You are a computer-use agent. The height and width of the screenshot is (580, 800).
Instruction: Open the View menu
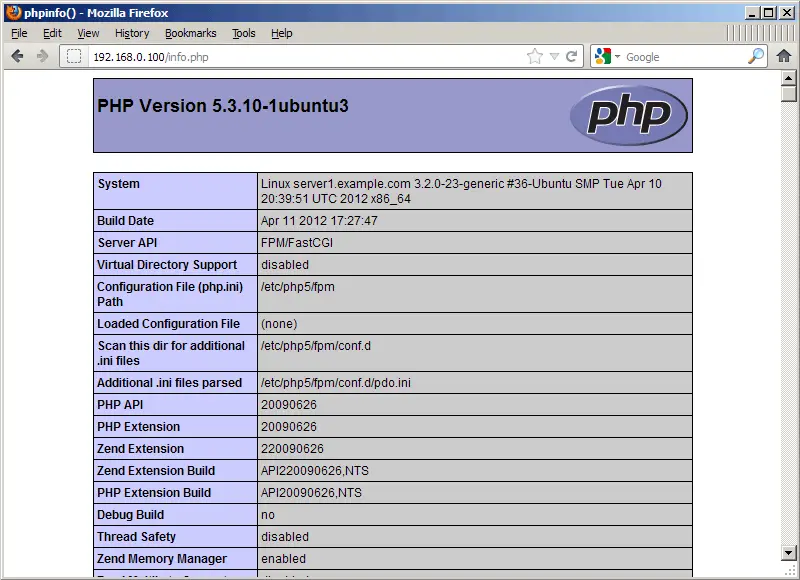tap(88, 33)
